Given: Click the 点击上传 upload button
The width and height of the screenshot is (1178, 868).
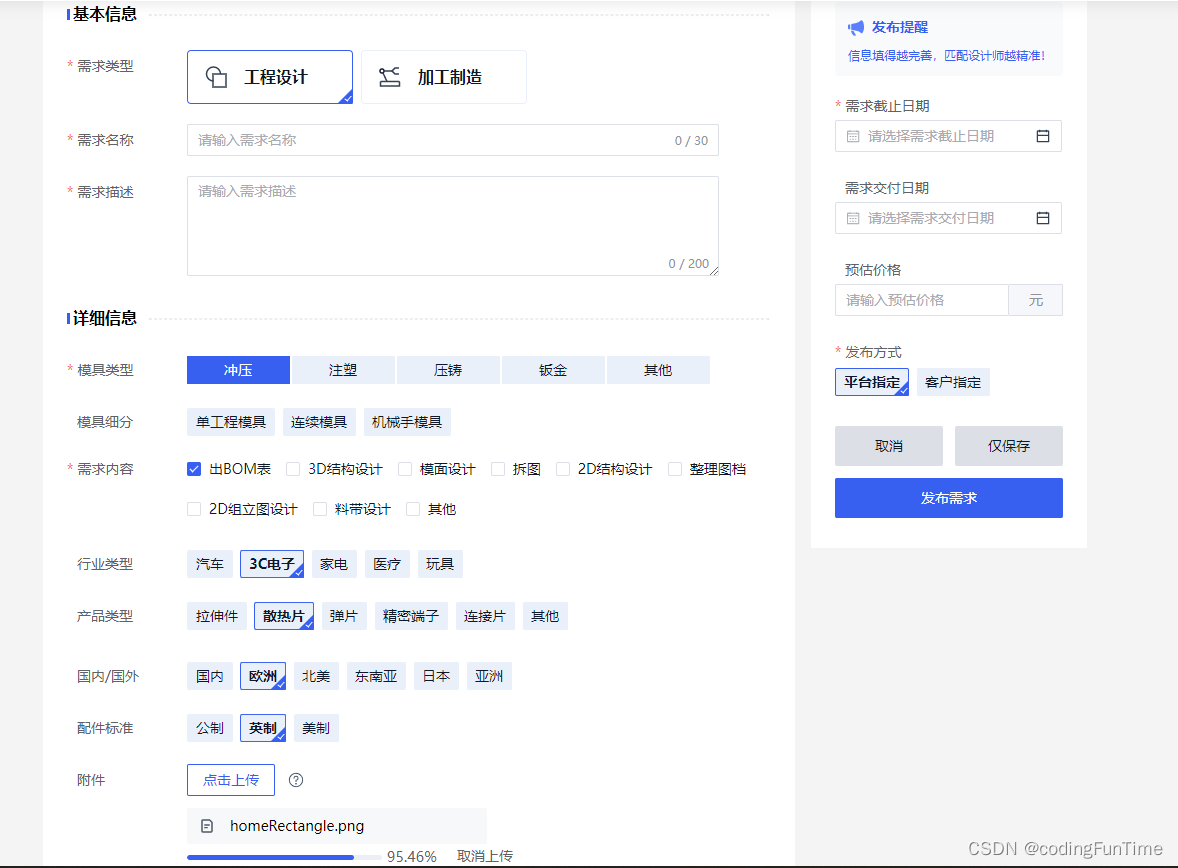Looking at the screenshot, I should click(231, 780).
